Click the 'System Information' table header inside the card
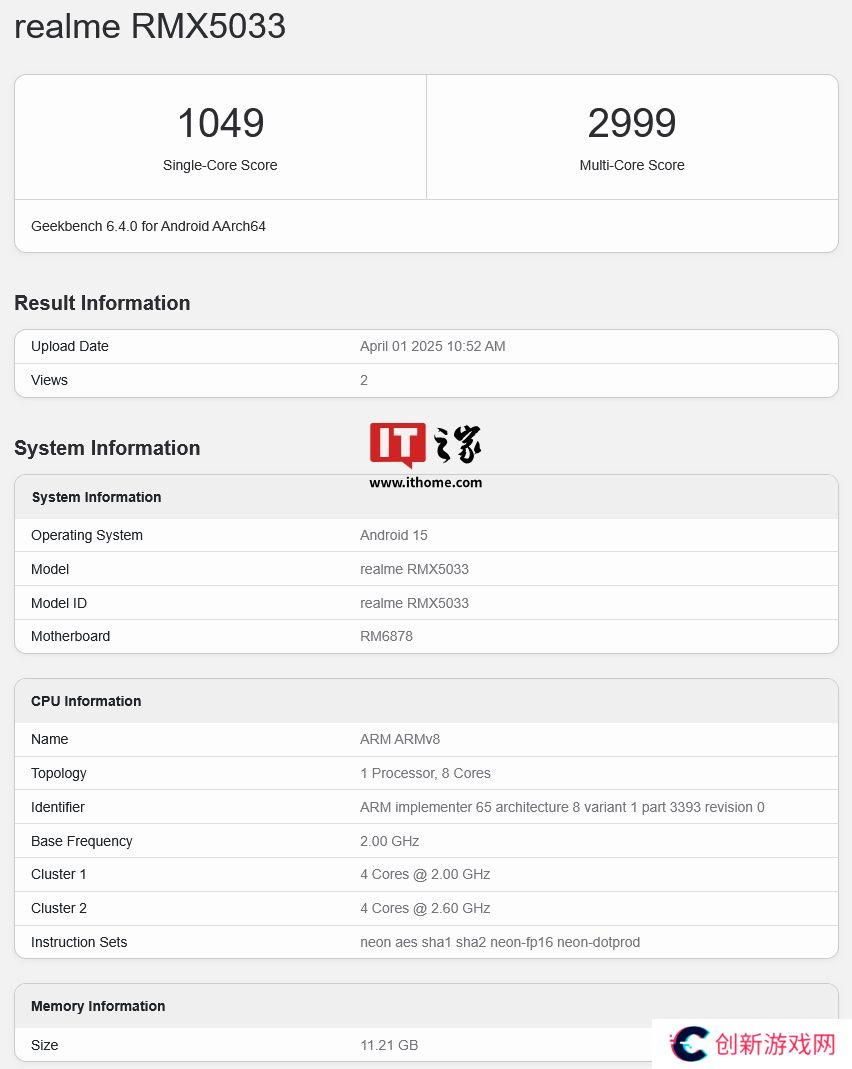852x1069 pixels. click(96, 497)
